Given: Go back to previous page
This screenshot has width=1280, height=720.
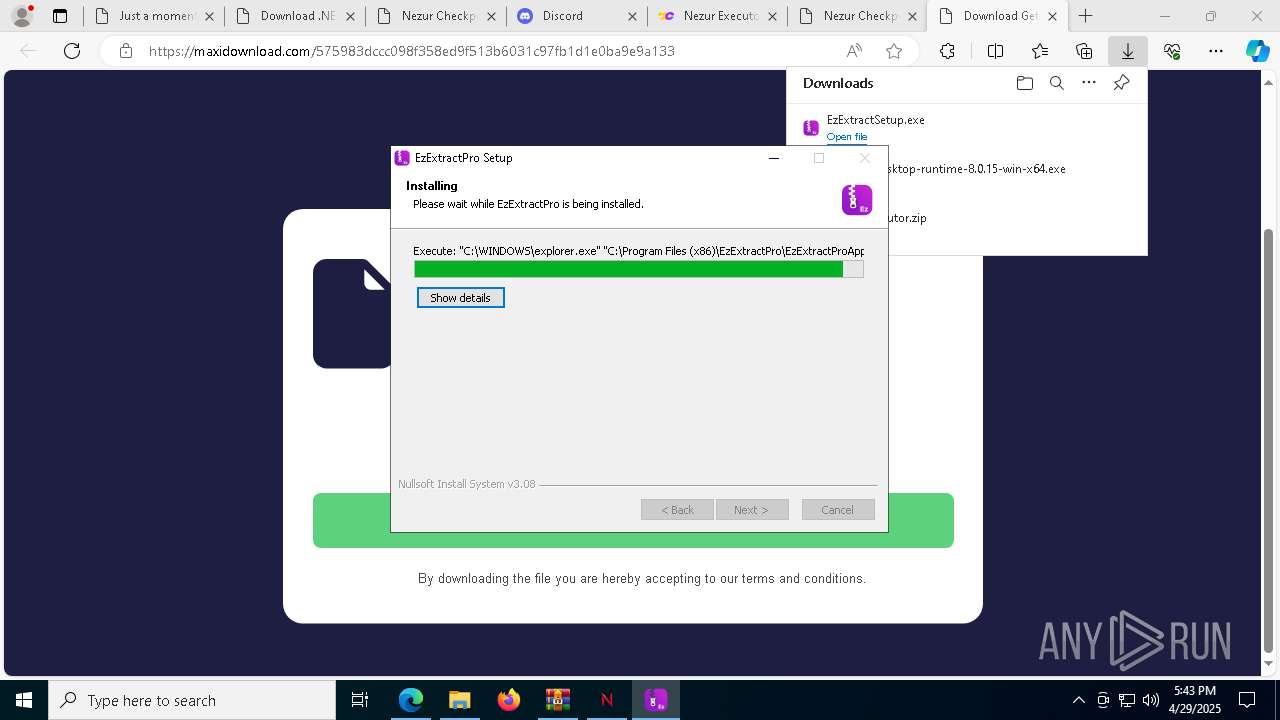Looking at the screenshot, I should point(29,51).
